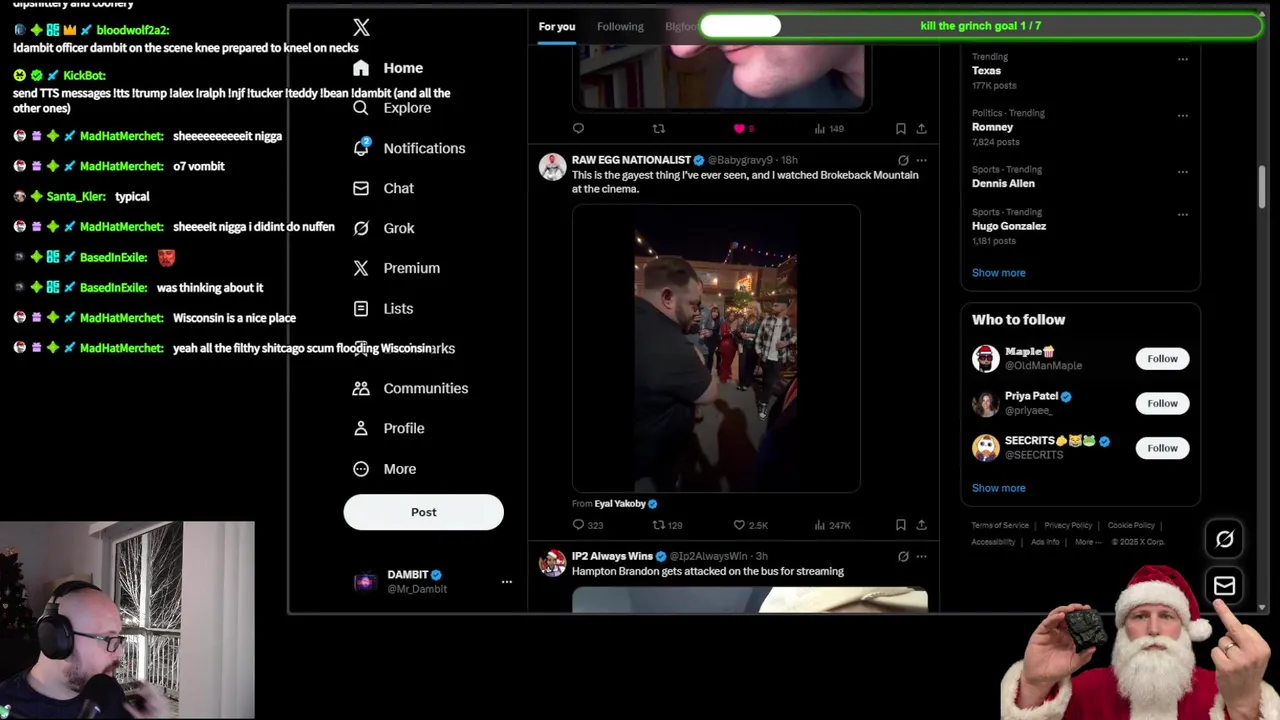This screenshot has width=1280, height=720.
Task: Click the page vertical scrollbar thumb
Action: (x=1262, y=187)
